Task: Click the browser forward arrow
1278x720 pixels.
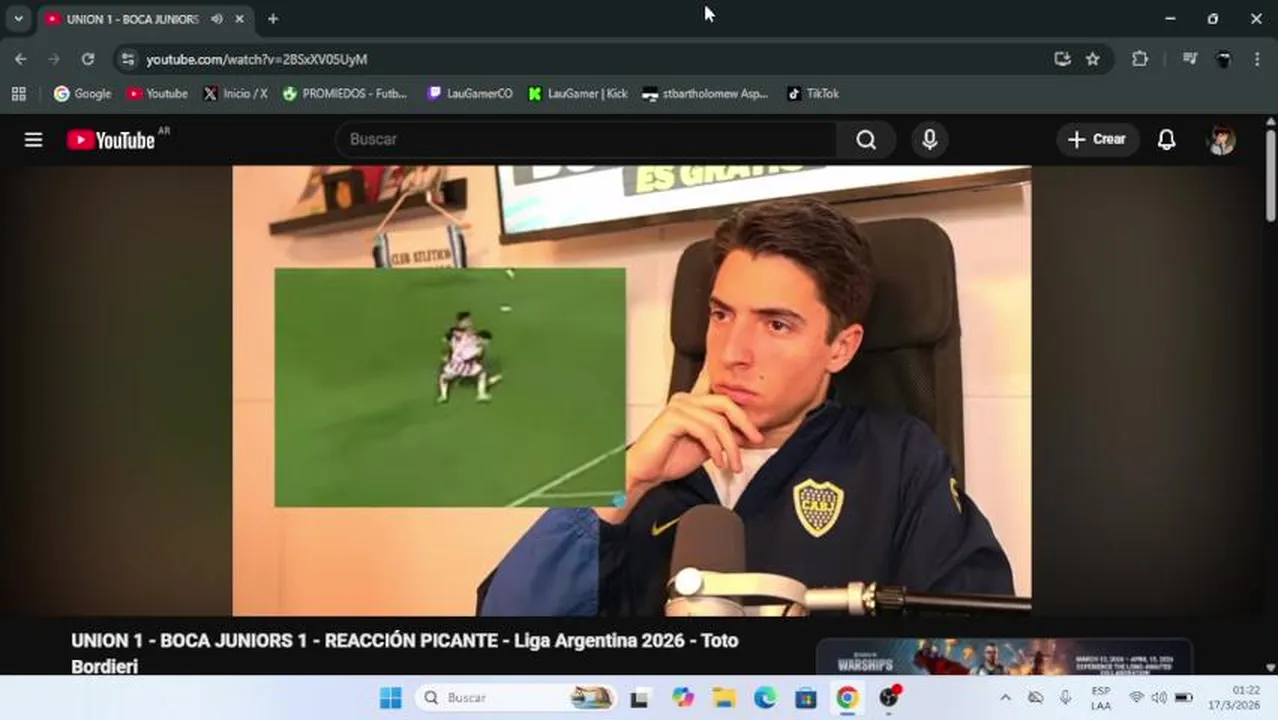Action: [x=54, y=59]
